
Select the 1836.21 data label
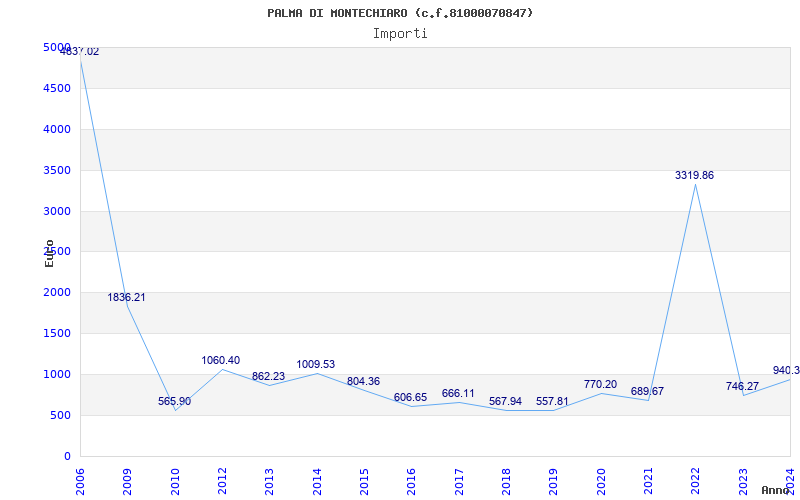pyautogui.click(x=126, y=297)
